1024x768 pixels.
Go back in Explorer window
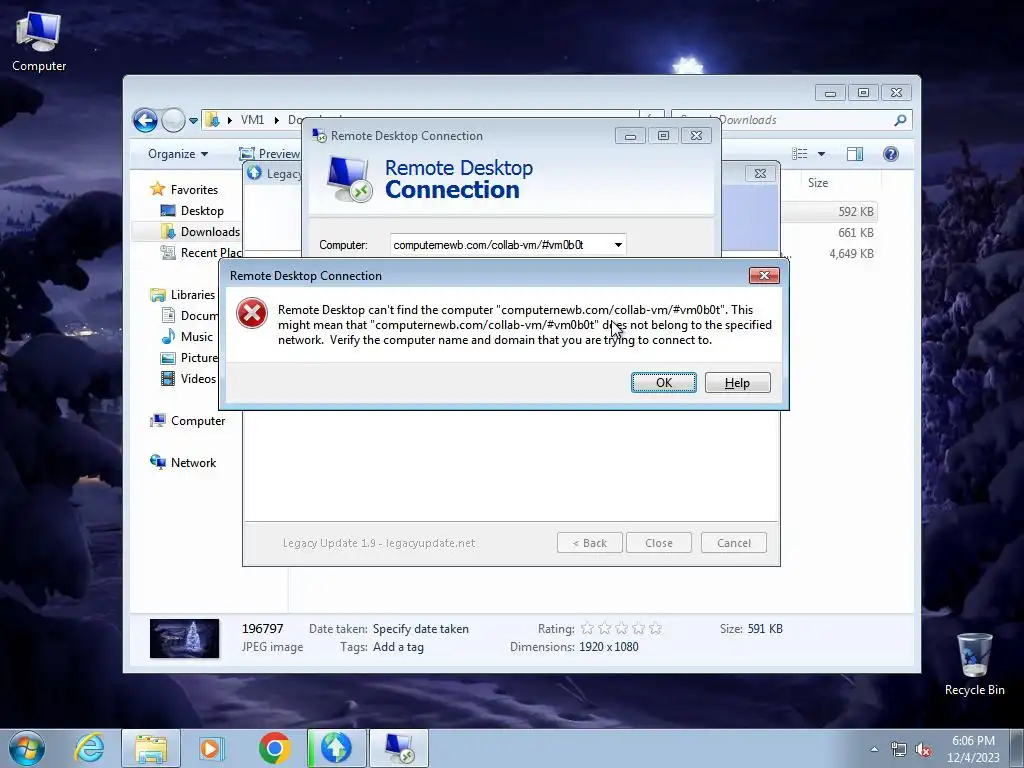point(145,120)
